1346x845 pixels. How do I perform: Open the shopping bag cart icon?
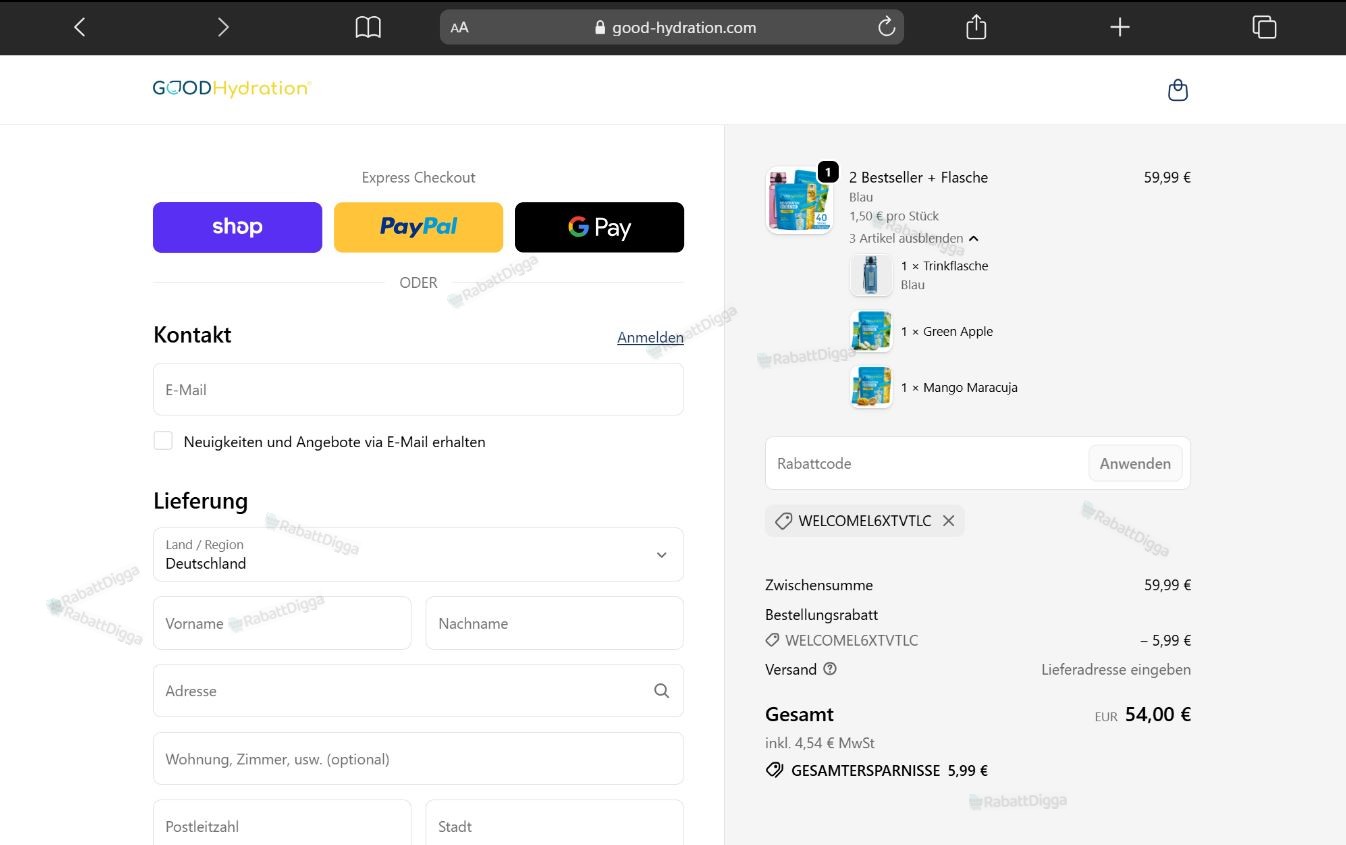point(1178,90)
